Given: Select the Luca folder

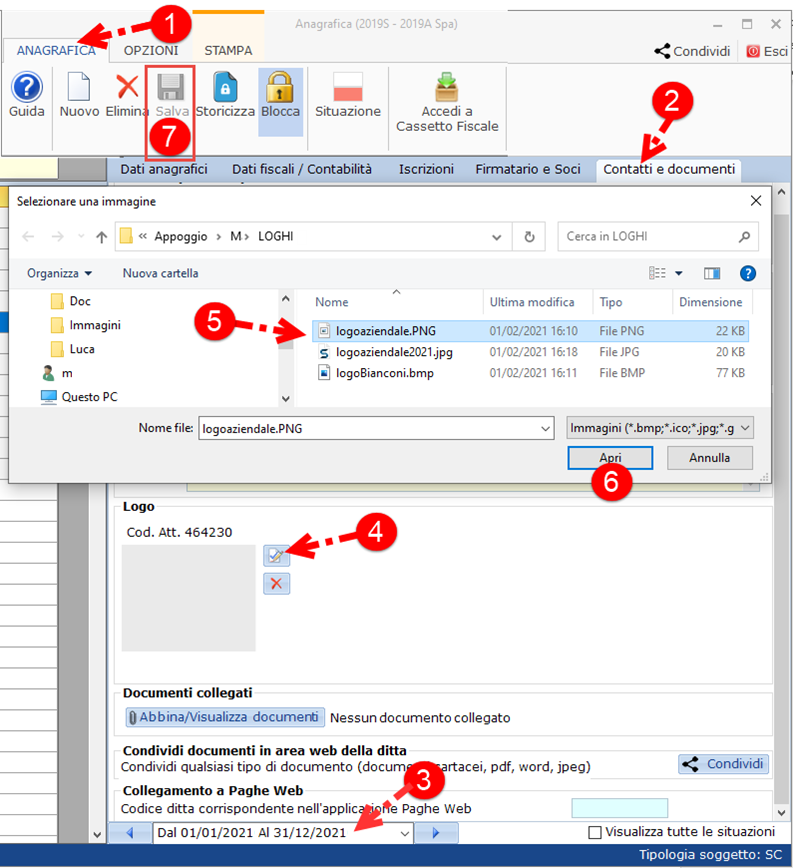Looking at the screenshot, I should pyautogui.click(x=72, y=349).
